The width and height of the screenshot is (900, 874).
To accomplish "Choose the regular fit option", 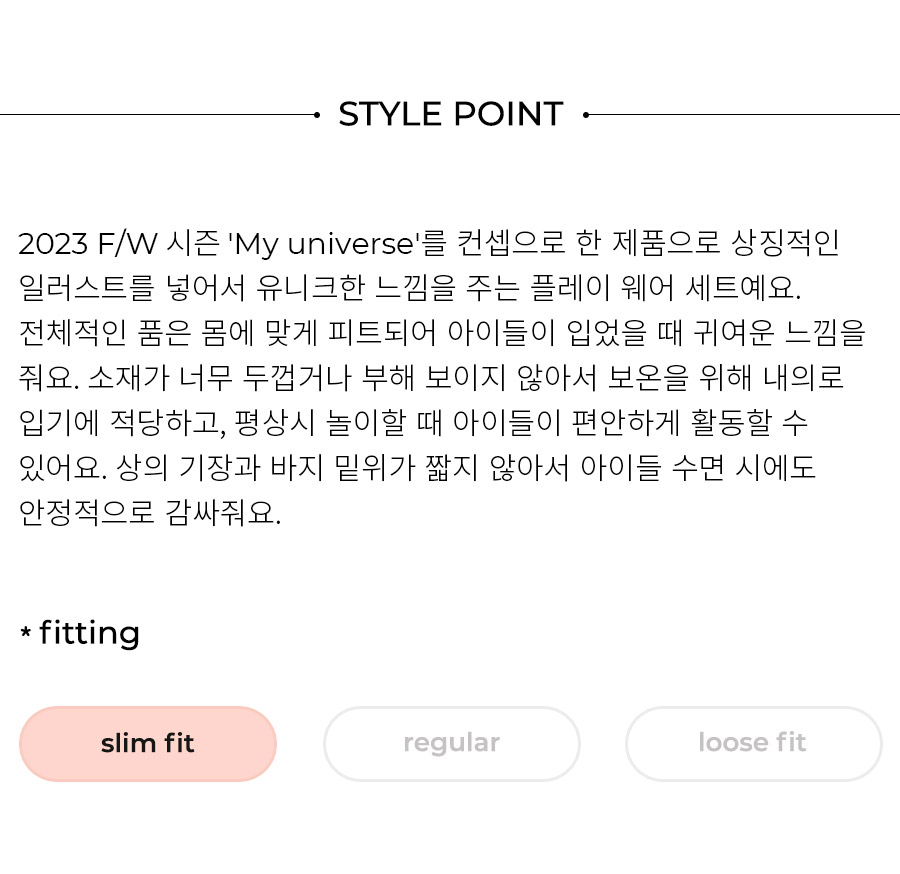I will tap(452, 744).
